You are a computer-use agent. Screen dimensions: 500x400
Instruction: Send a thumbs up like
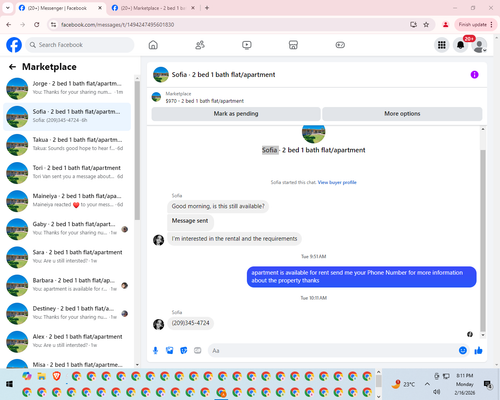point(478,350)
